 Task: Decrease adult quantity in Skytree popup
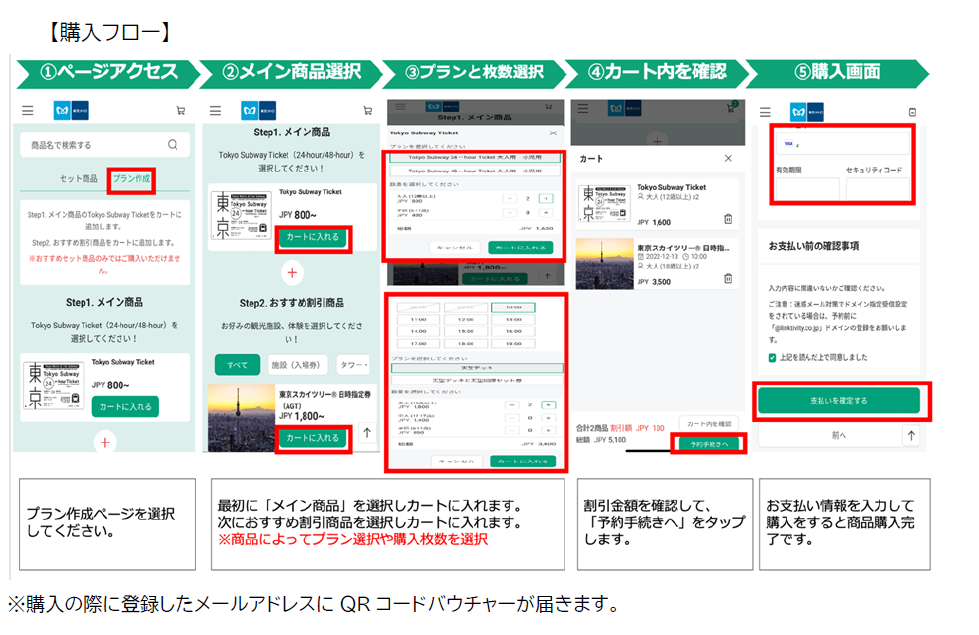coord(512,405)
